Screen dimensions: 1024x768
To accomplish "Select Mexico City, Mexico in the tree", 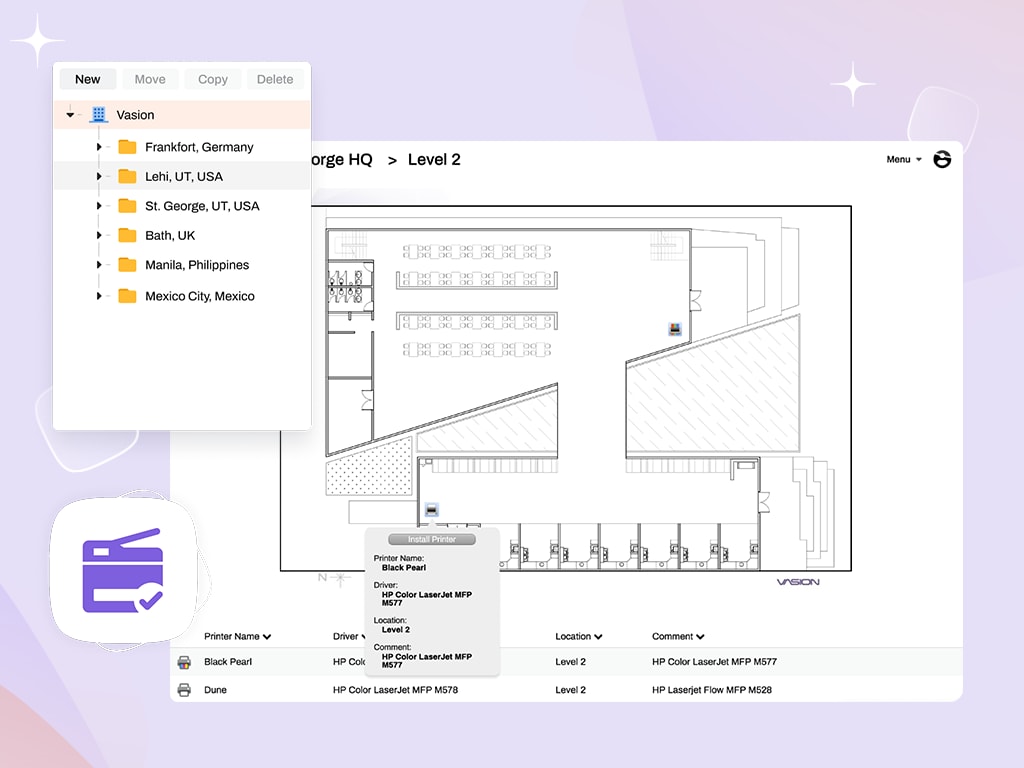I will 199,296.
